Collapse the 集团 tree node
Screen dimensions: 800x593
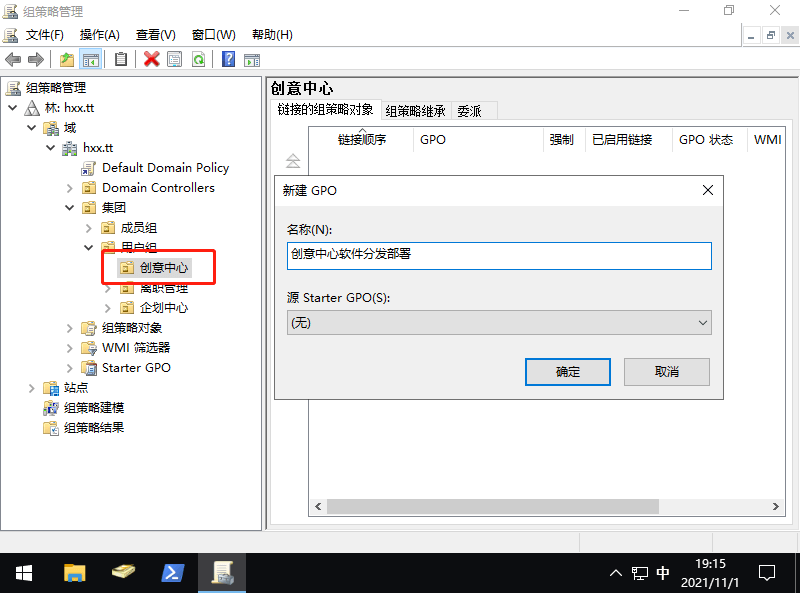pyautogui.click(x=69, y=208)
